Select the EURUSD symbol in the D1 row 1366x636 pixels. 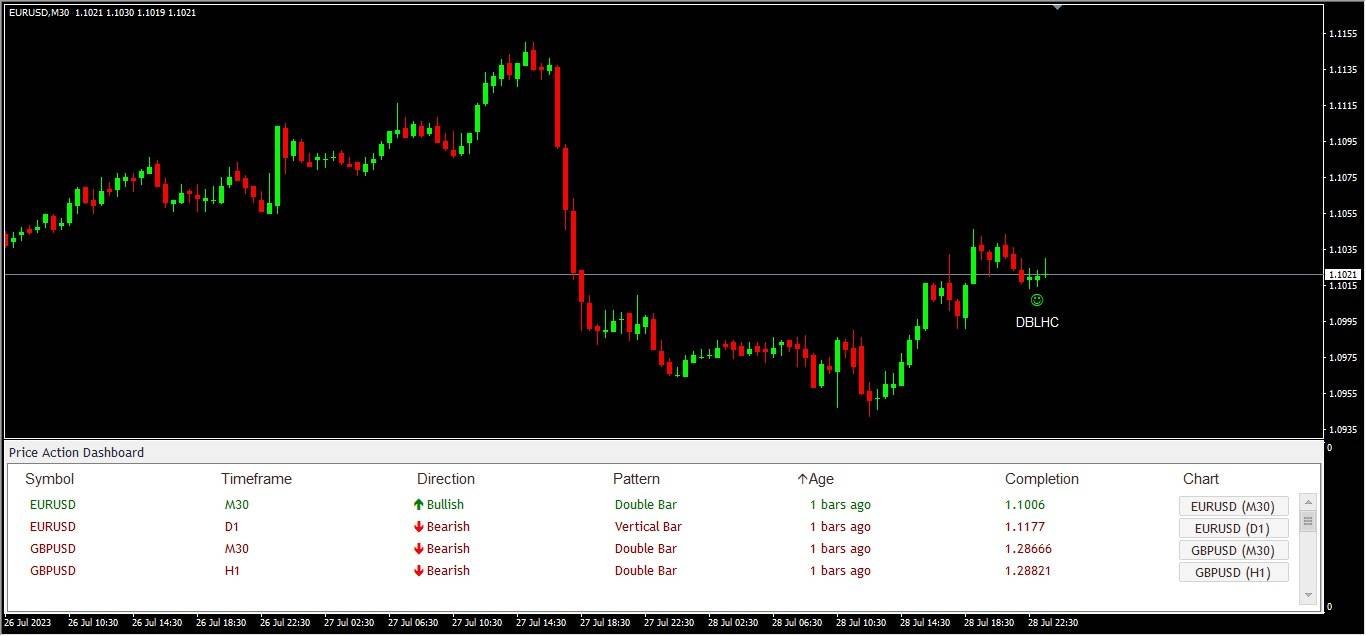pos(53,527)
